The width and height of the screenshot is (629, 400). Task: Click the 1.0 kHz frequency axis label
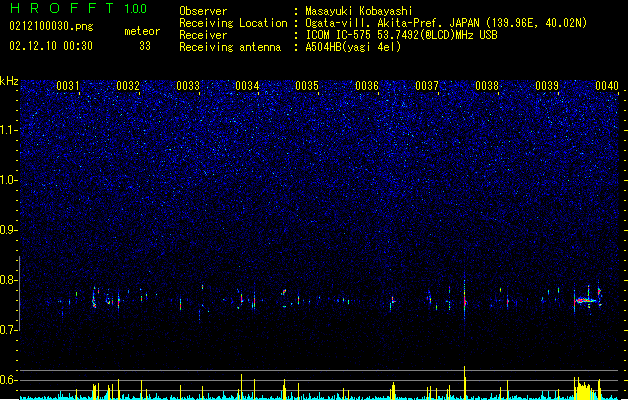tap(9, 180)
